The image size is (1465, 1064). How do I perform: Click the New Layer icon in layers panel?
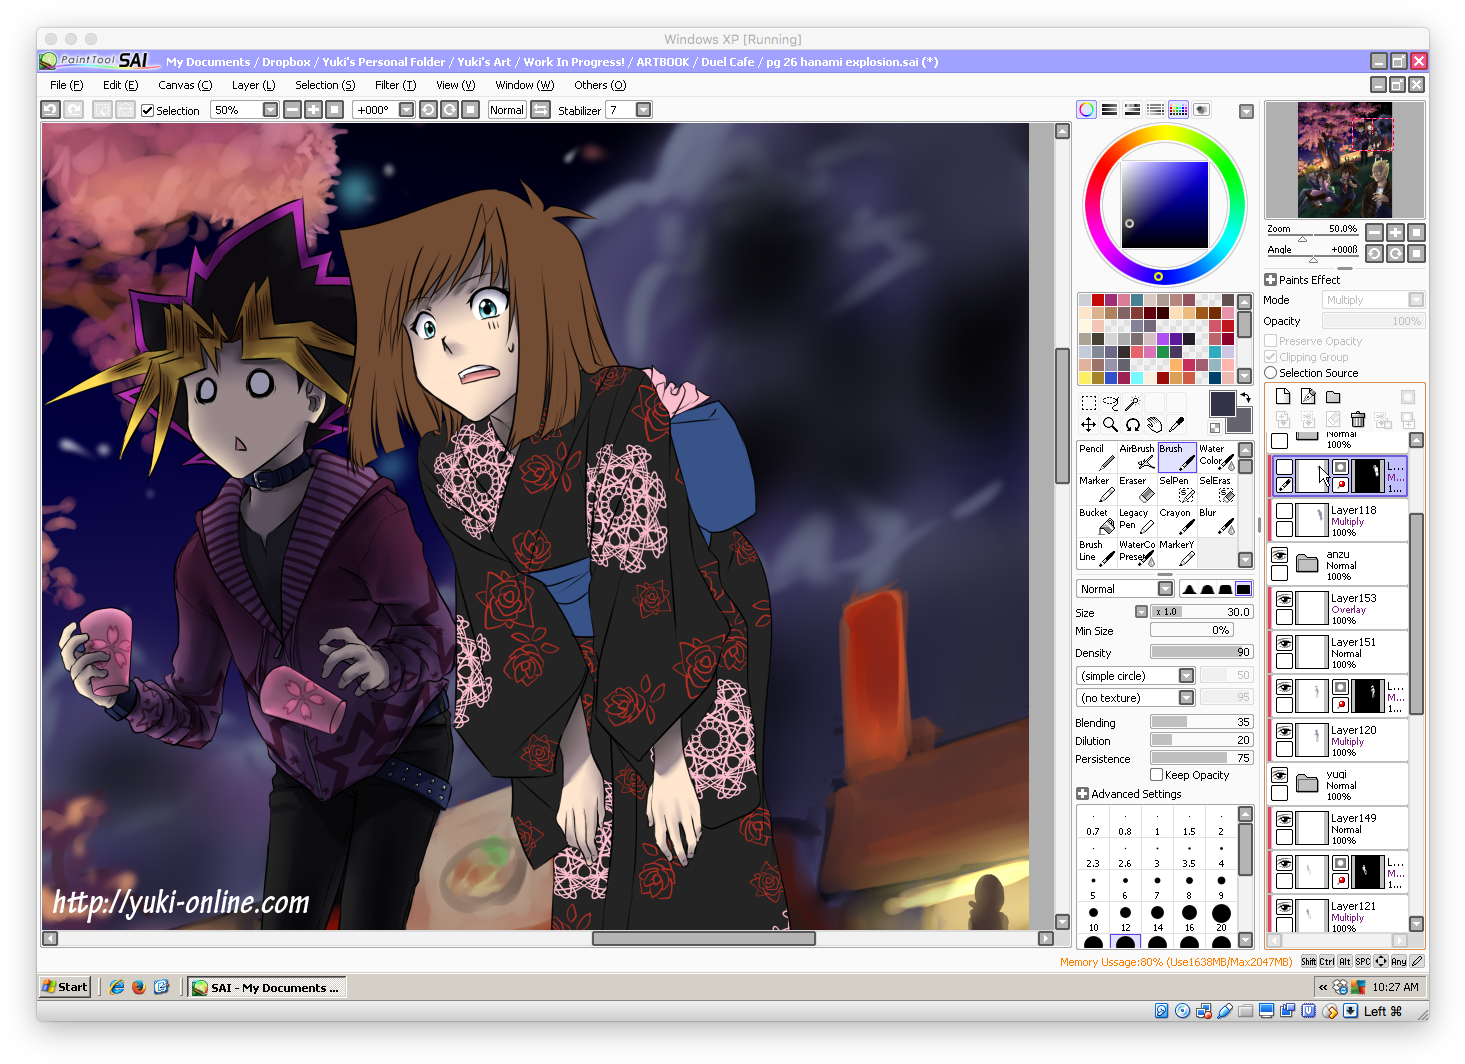click(x=1283, y=396)
